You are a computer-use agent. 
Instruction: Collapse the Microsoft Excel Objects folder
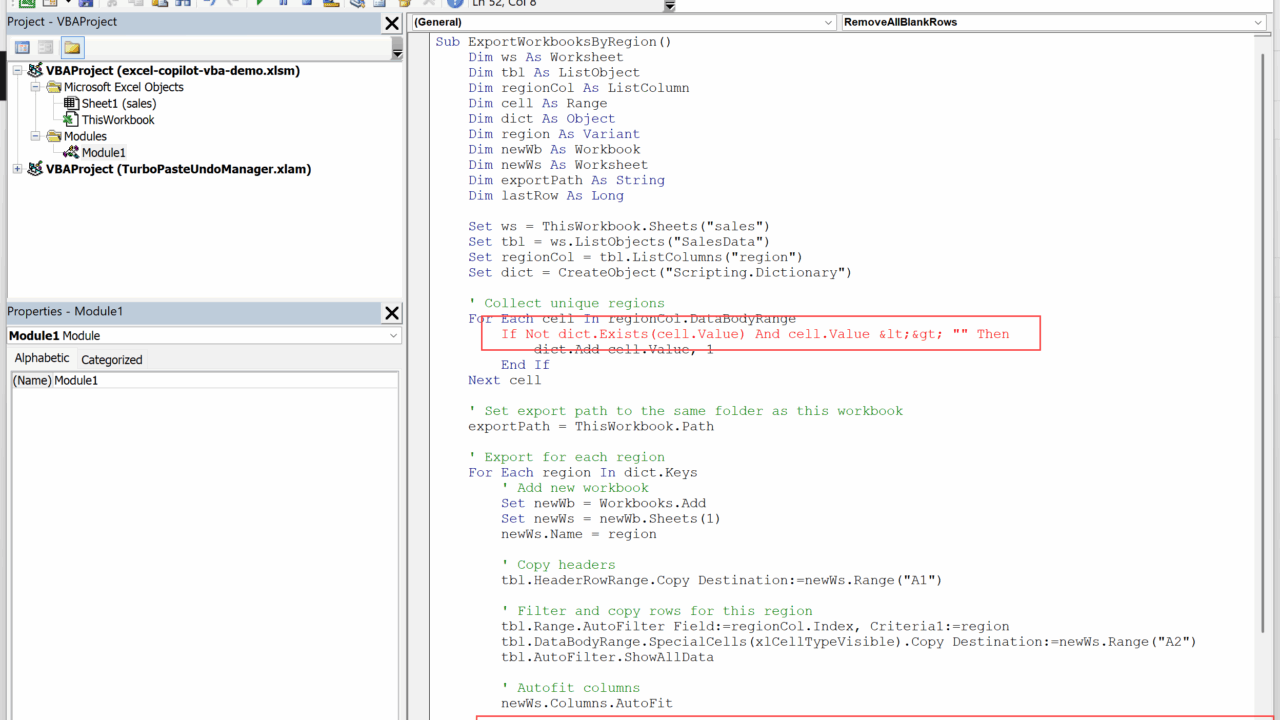(35, 87)
